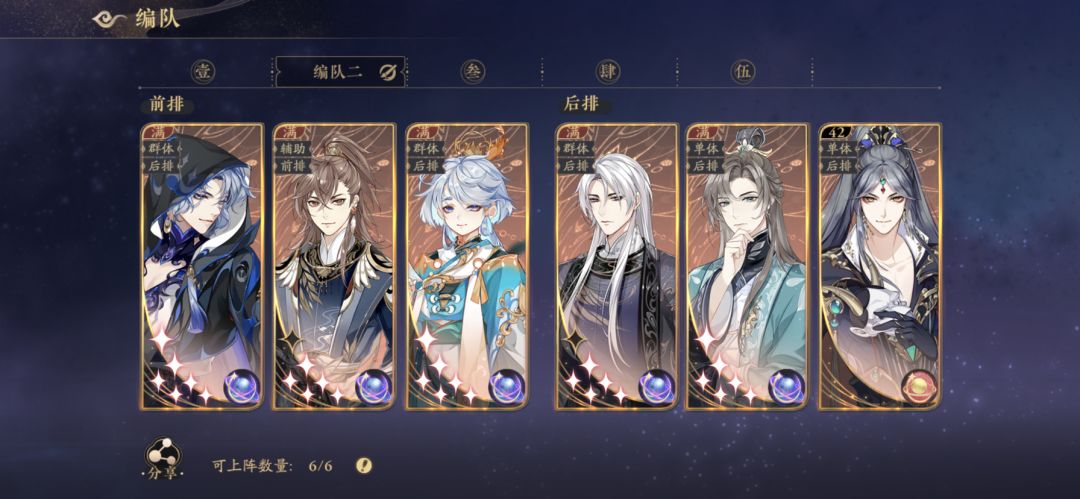This screenshot has height=499, width=1080.
Task: Select the long white-haired back row card
Action: [x=617, y=266]
